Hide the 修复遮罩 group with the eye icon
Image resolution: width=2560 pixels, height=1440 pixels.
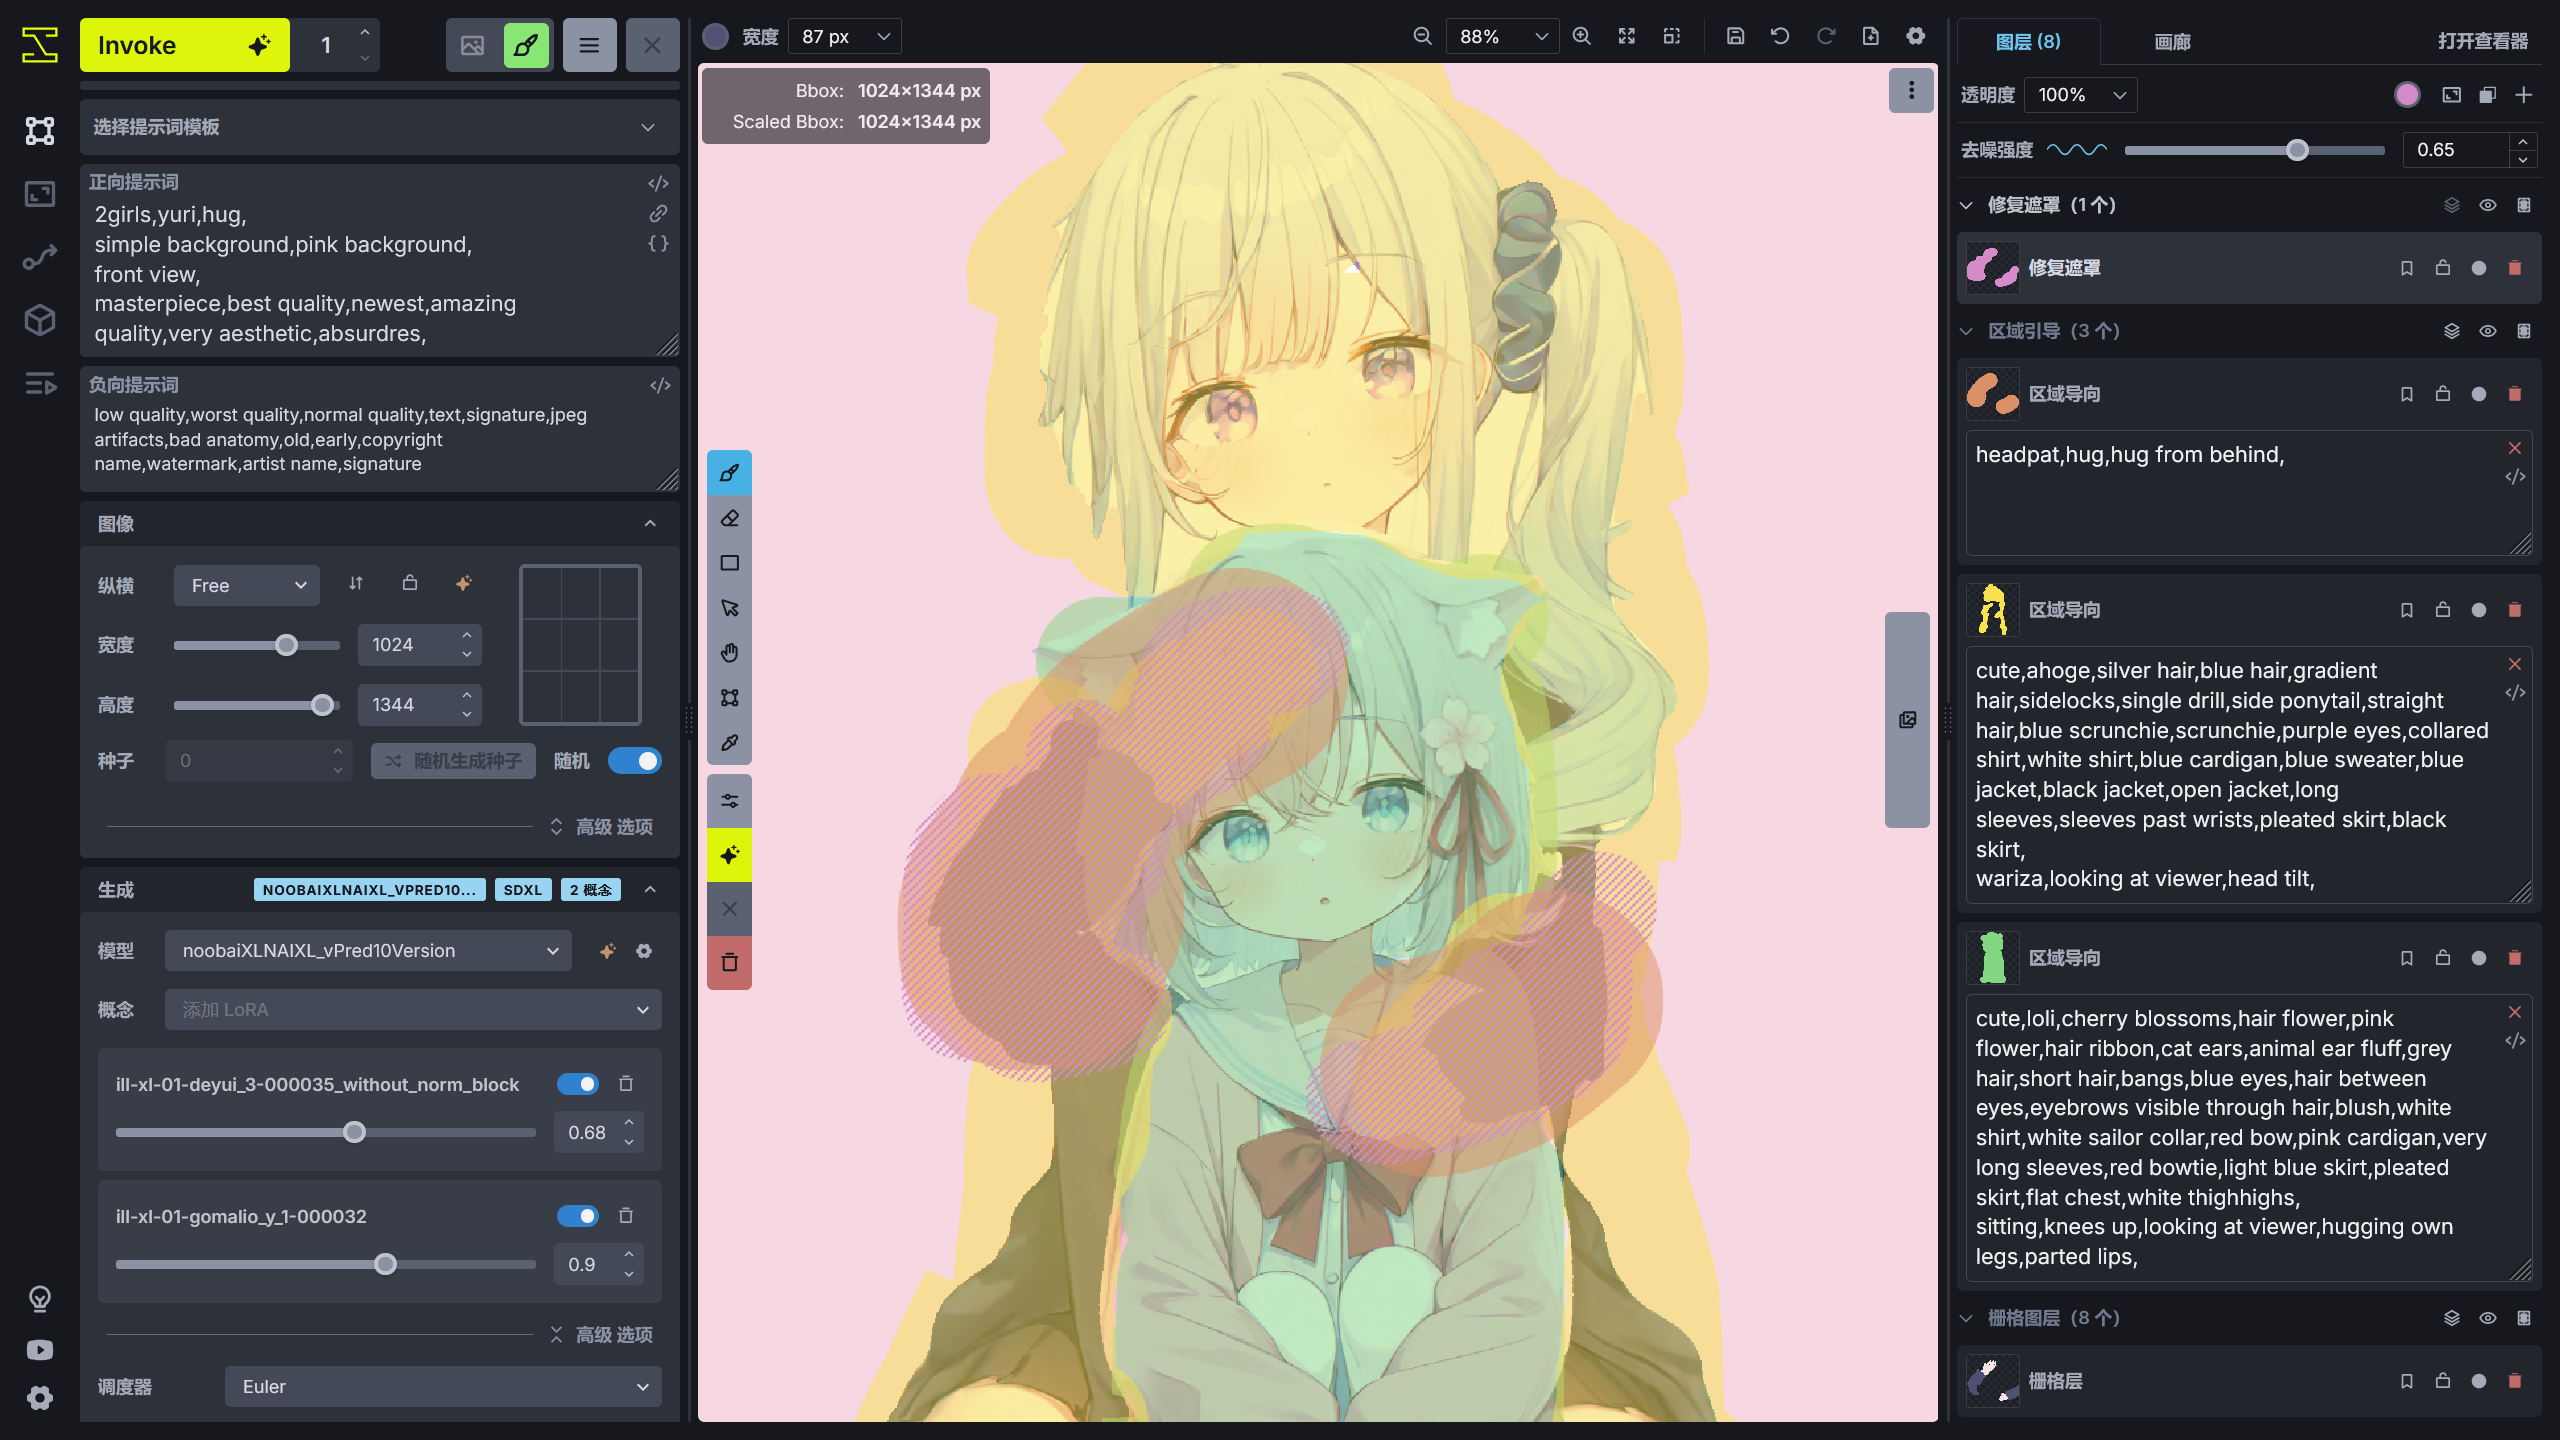coord(2487,204)
